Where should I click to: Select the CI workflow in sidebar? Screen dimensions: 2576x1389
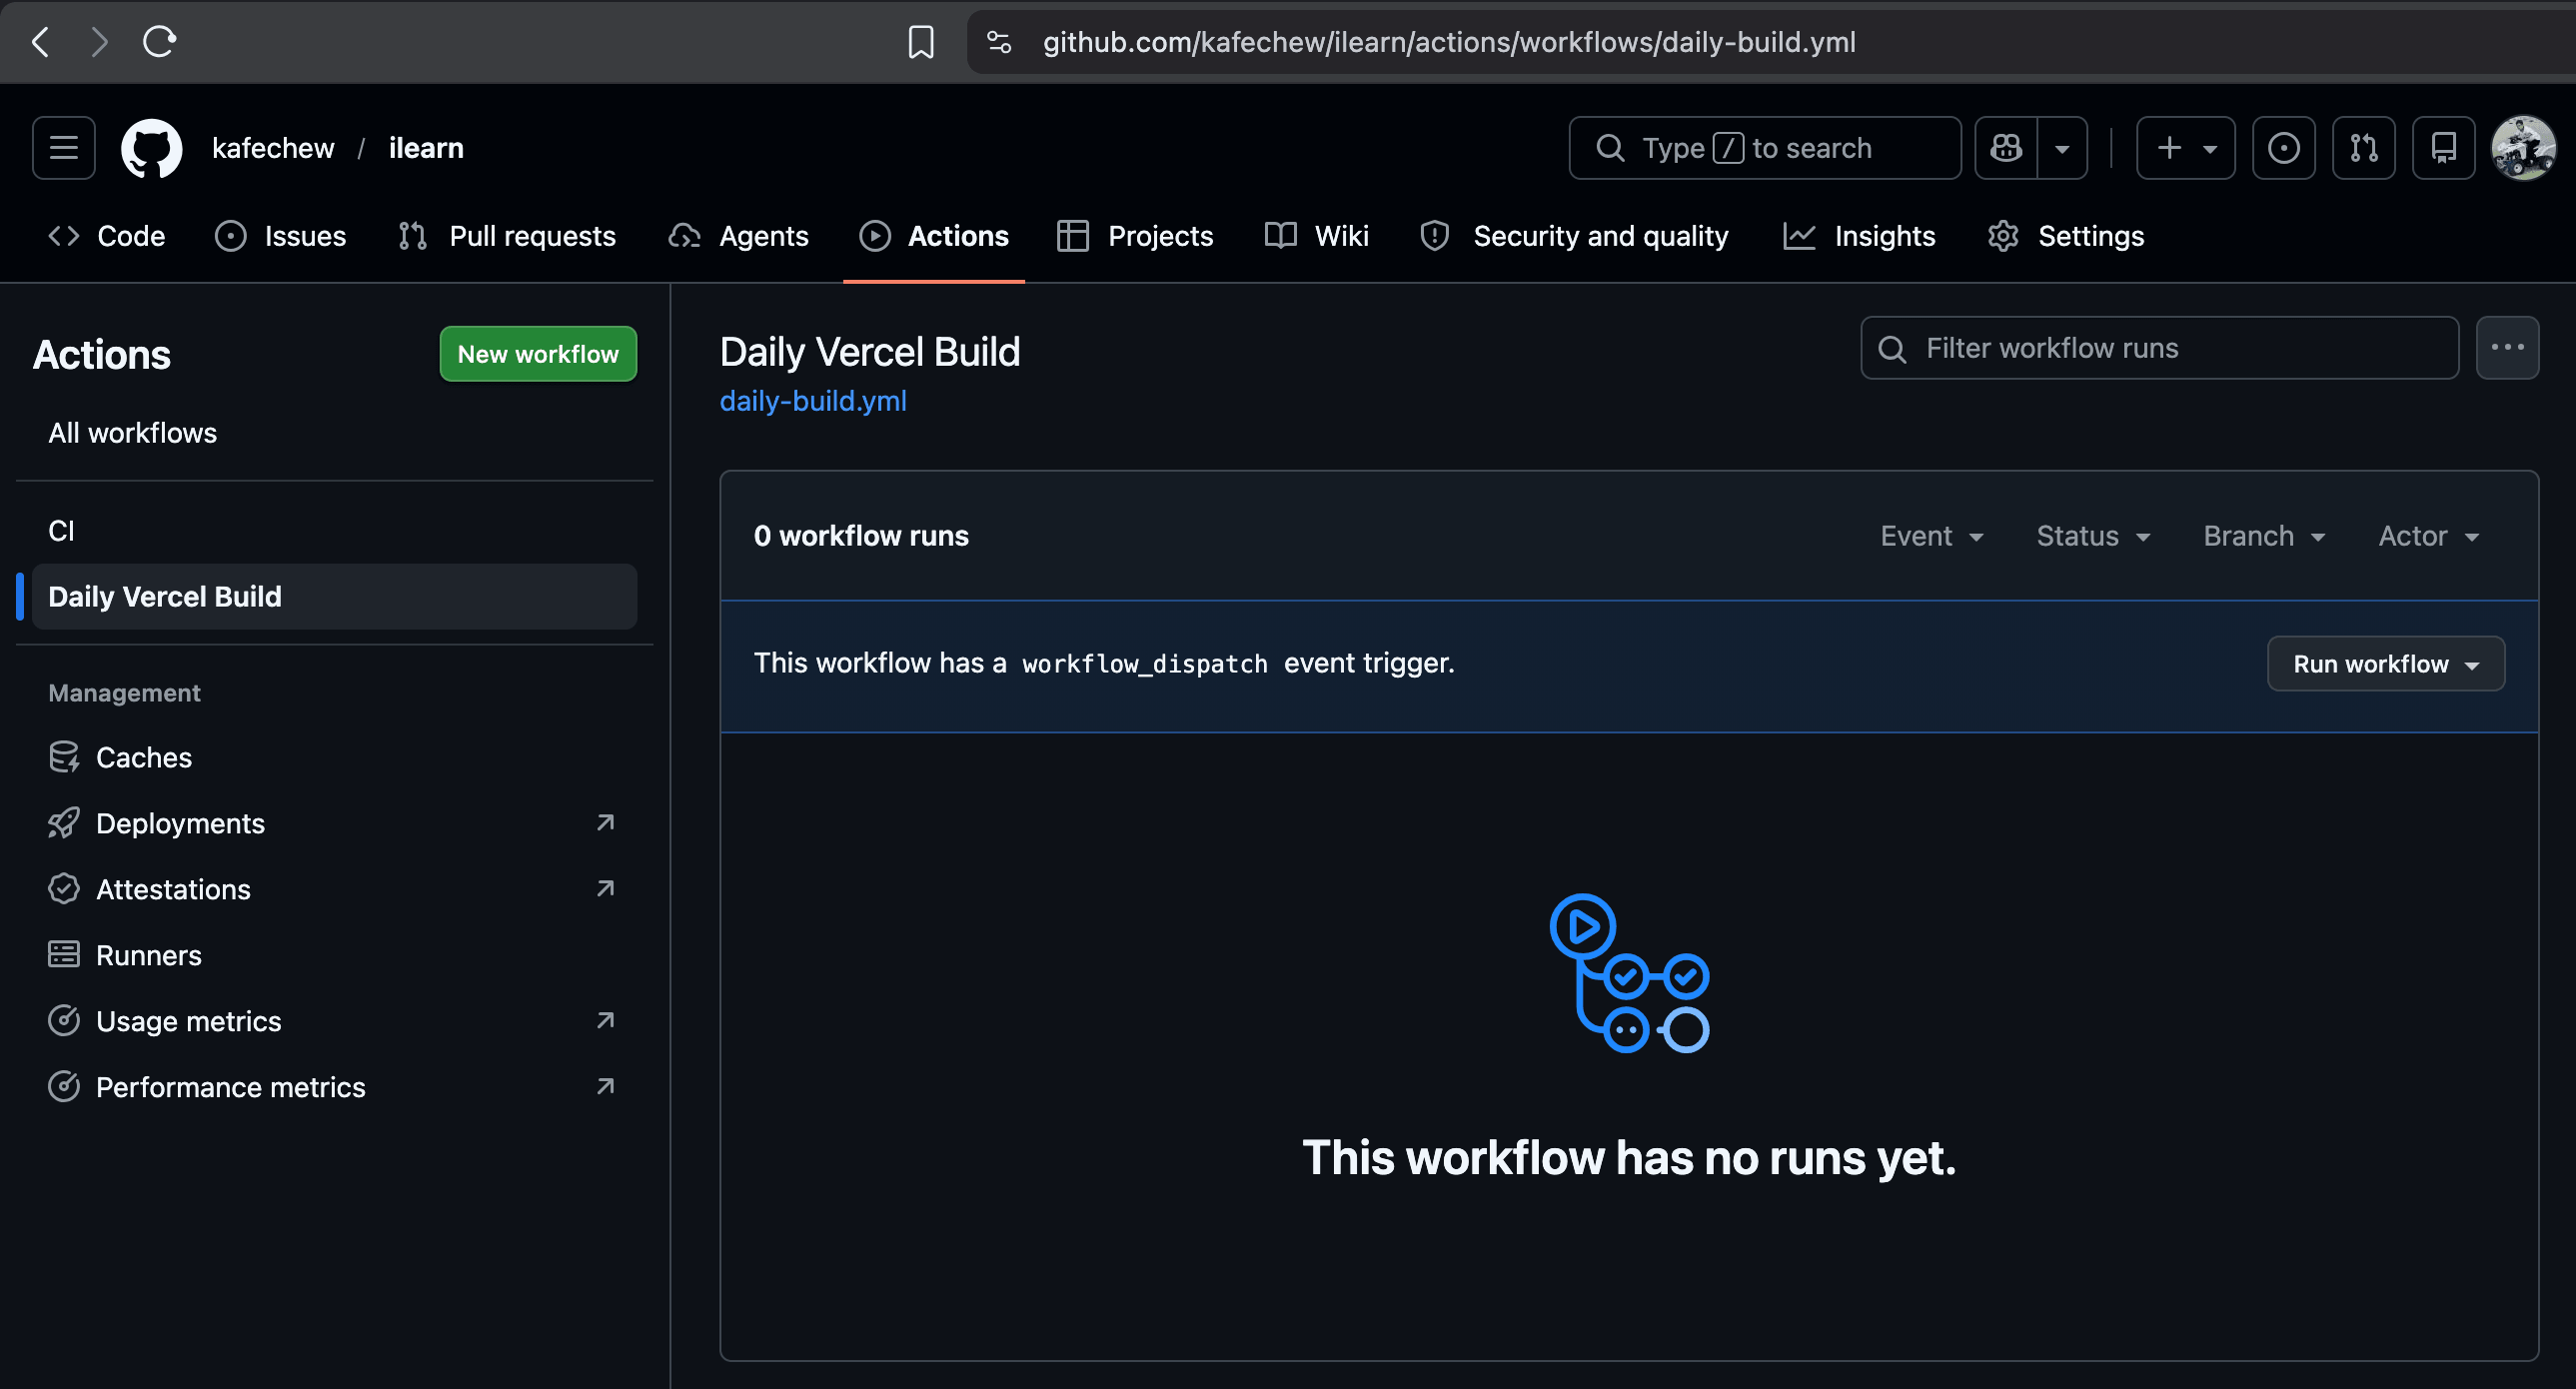click(335, 531)
